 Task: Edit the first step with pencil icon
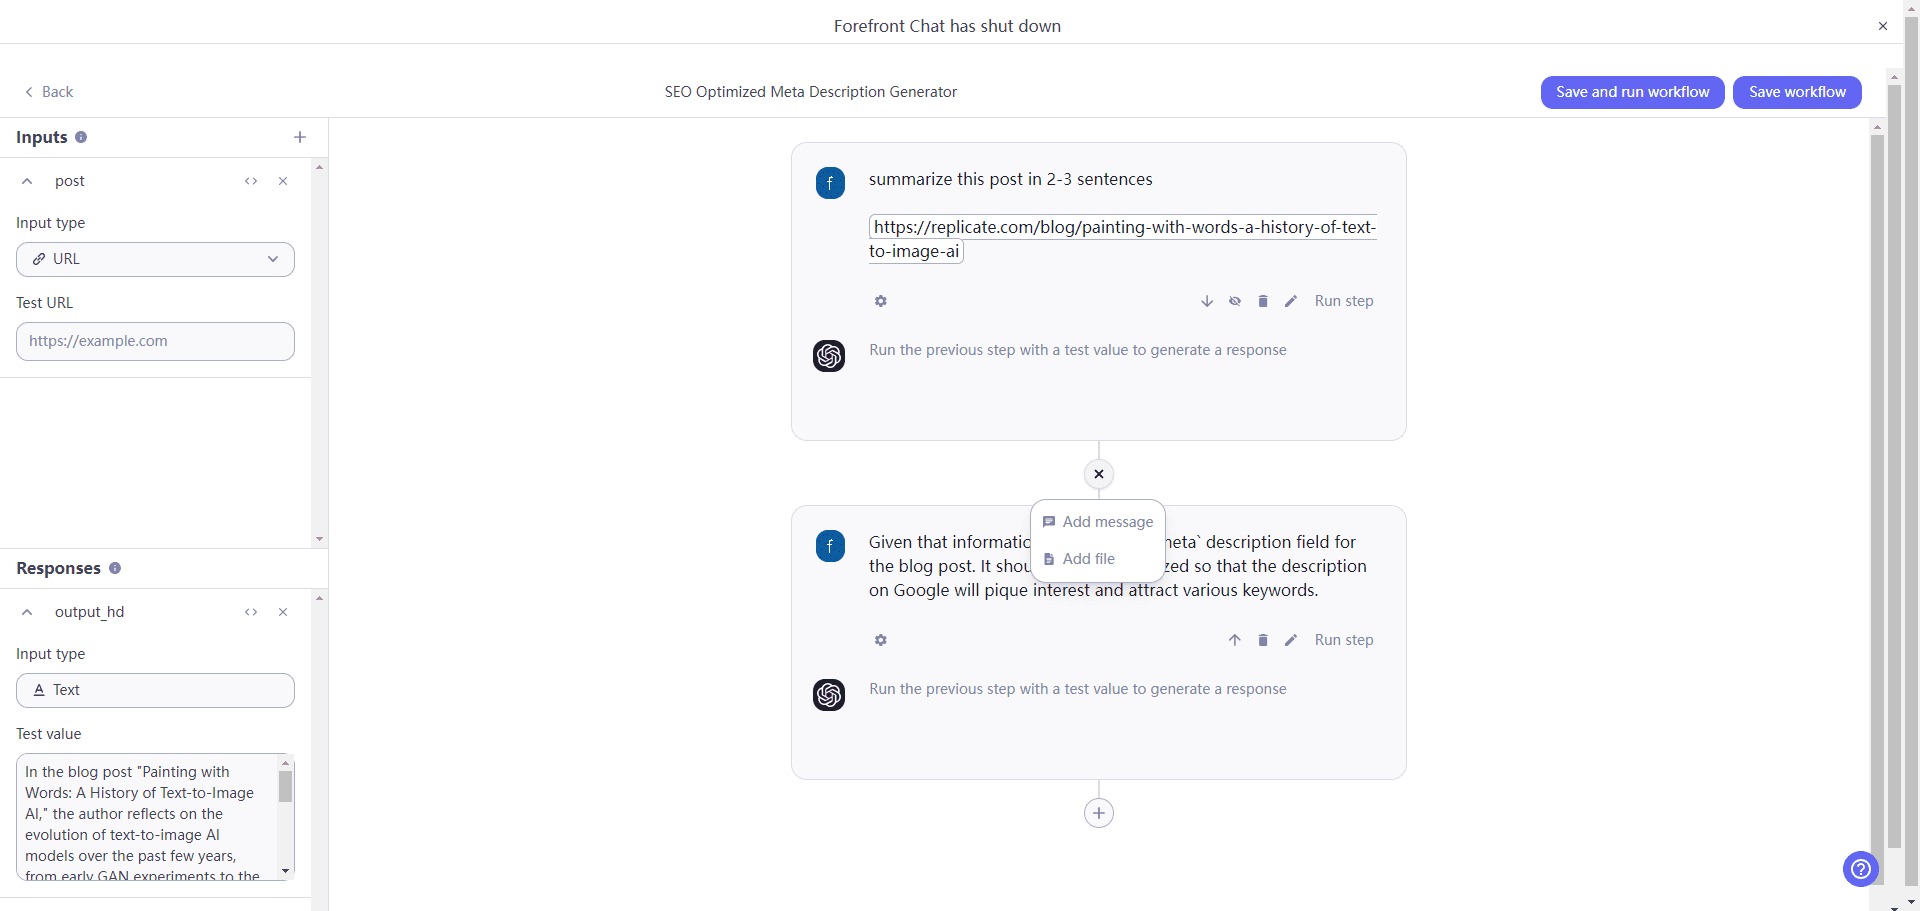tap(1291, 301)
